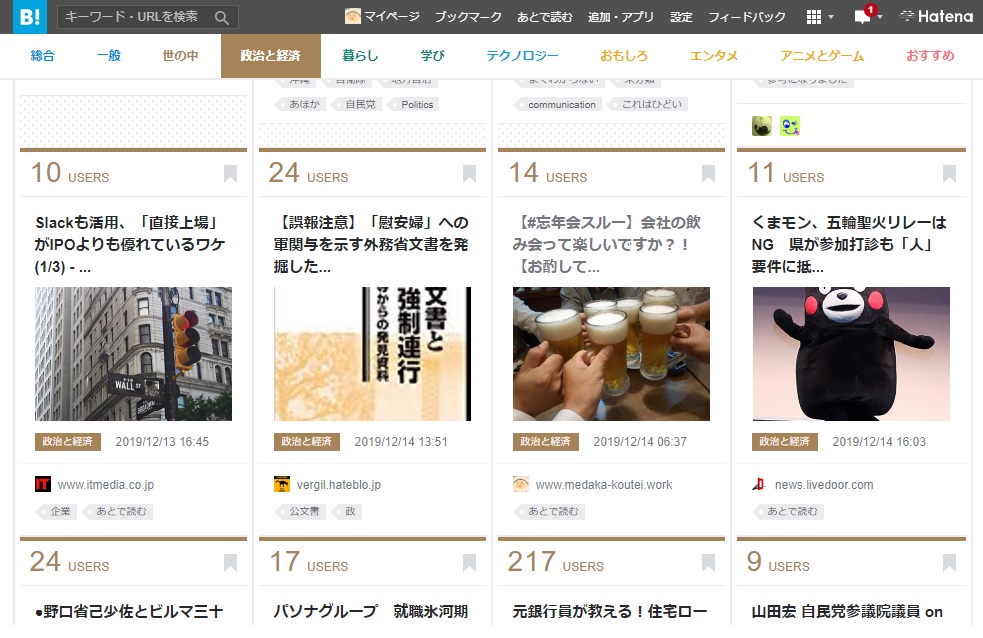983x638 pixels.
Task: Click the Wall Street traffic light thumbnail
Action: pyautogui.click(x=134, y=354)
